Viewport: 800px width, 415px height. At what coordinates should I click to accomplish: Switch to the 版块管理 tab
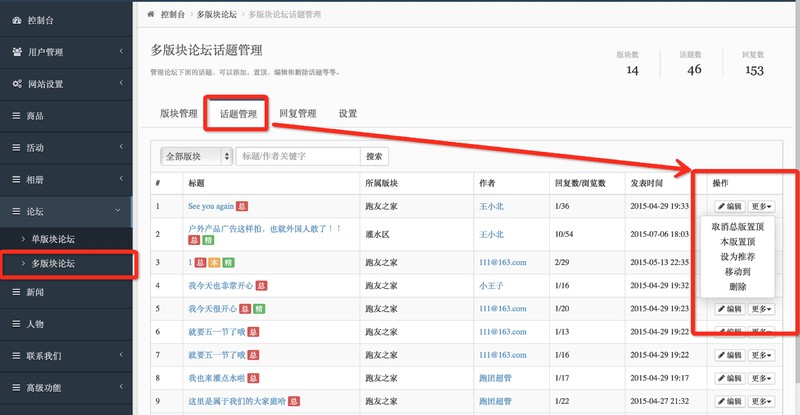179,114
